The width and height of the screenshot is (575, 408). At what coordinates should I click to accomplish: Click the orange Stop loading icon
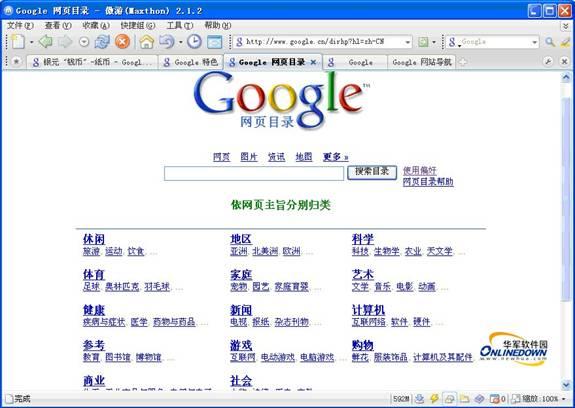click(122, 41)
